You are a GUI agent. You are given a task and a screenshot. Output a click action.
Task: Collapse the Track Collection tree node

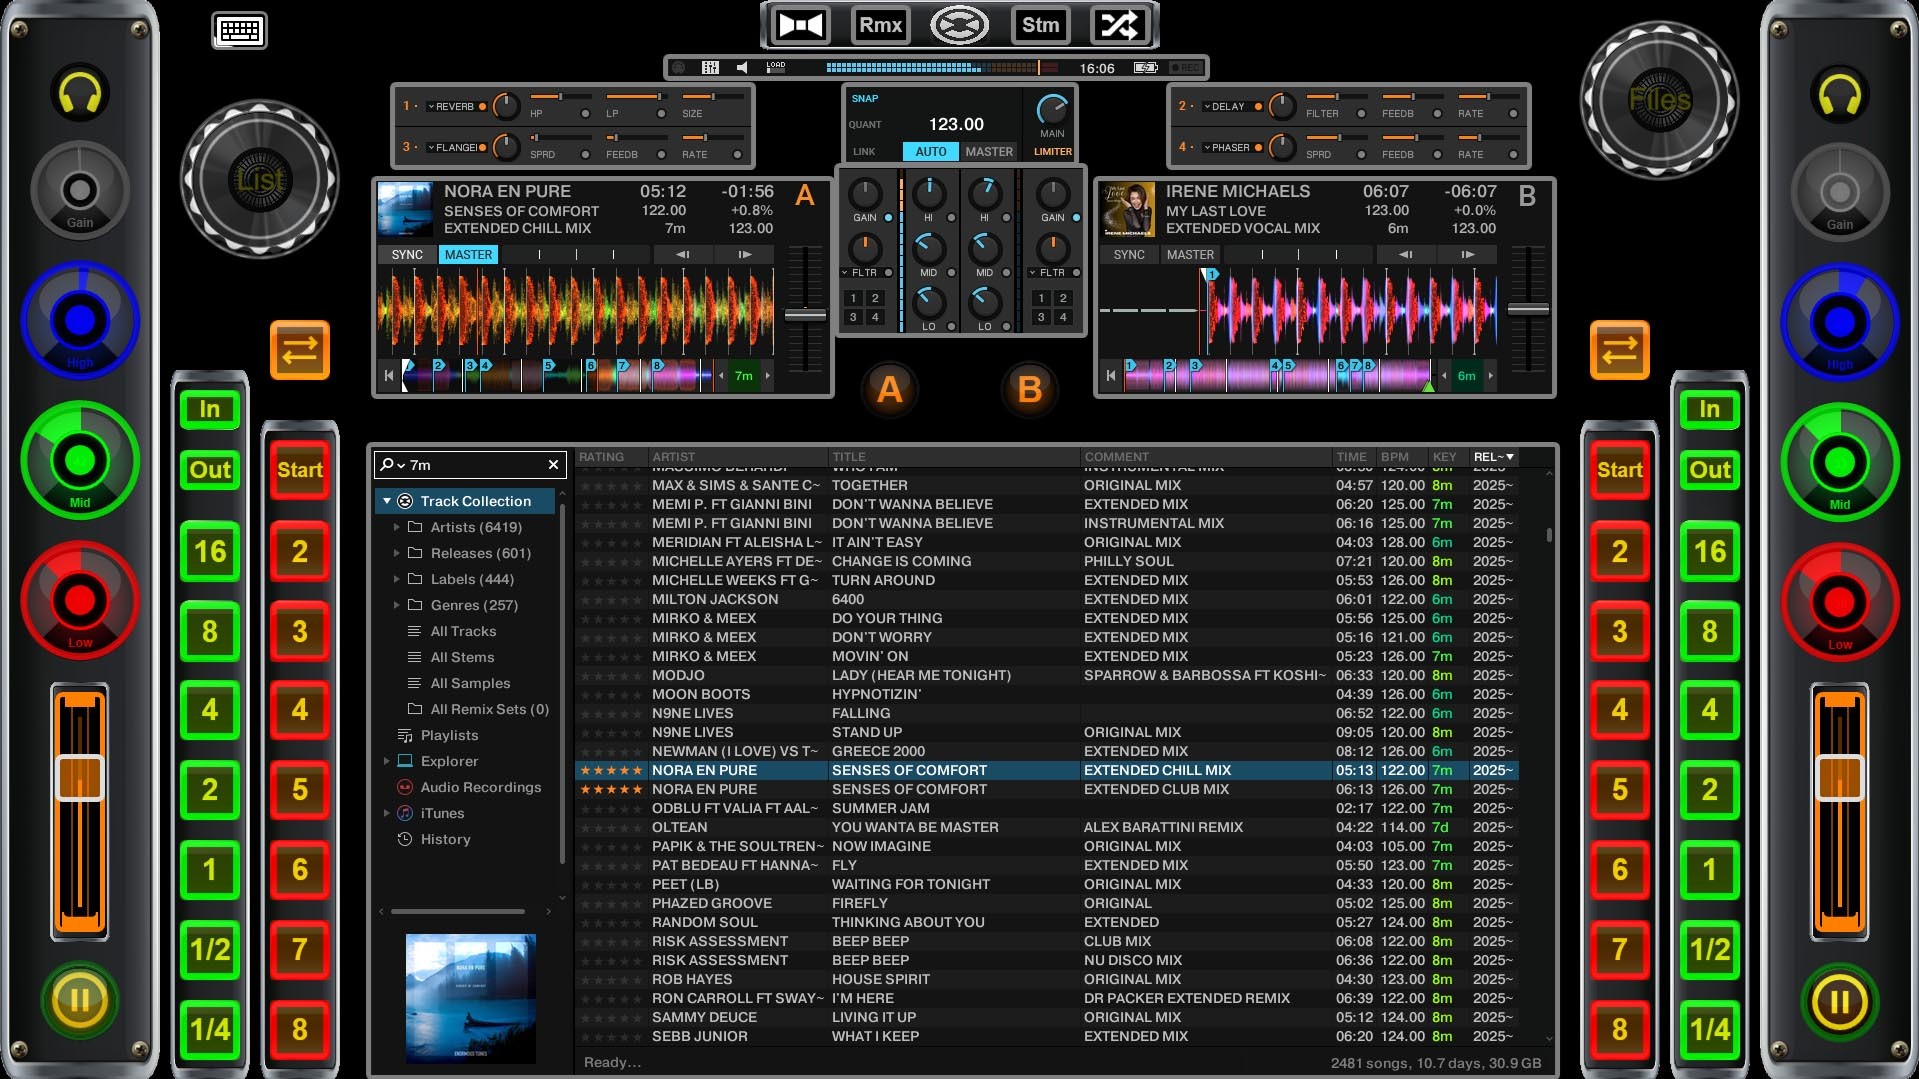pos(387,501)
